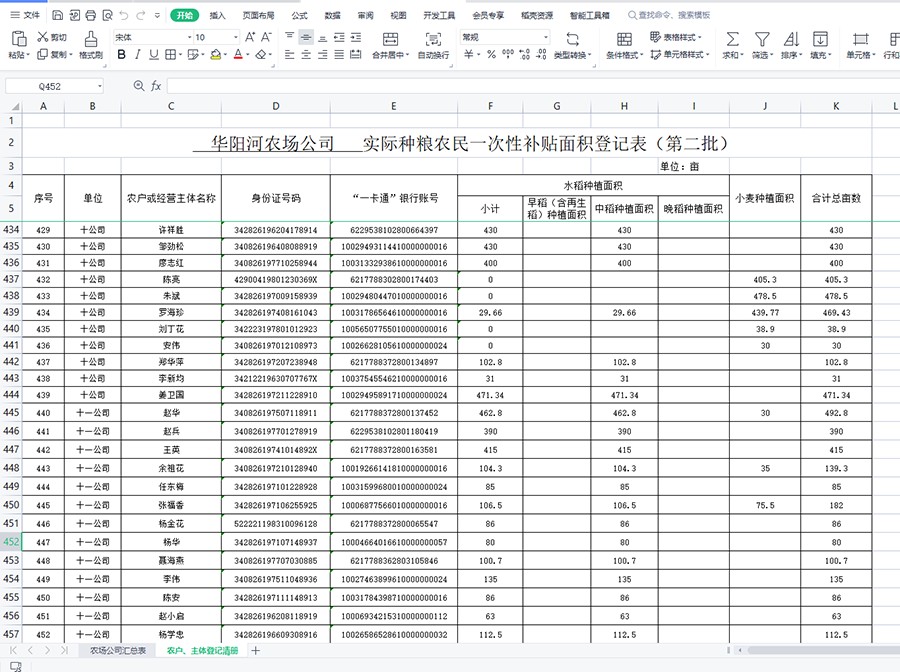Click the Insert Function fx icon
The width and height of the screenshot is (900, 672).
(156, 86)
